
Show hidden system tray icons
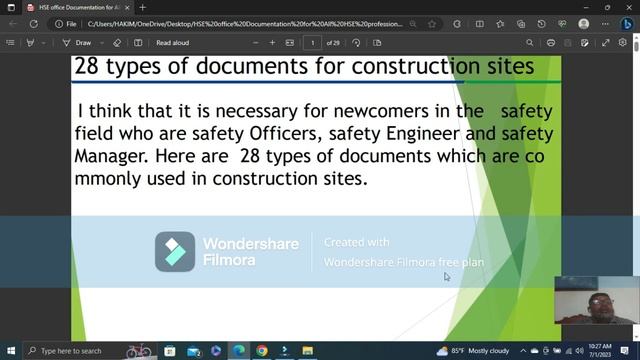[x=523, y=351]
